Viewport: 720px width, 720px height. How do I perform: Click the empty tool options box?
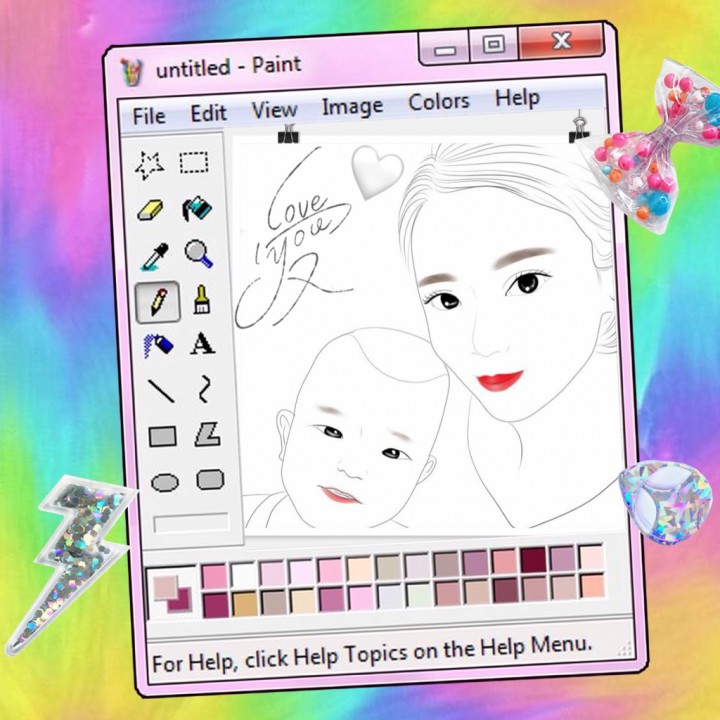(x=191, y=523)
